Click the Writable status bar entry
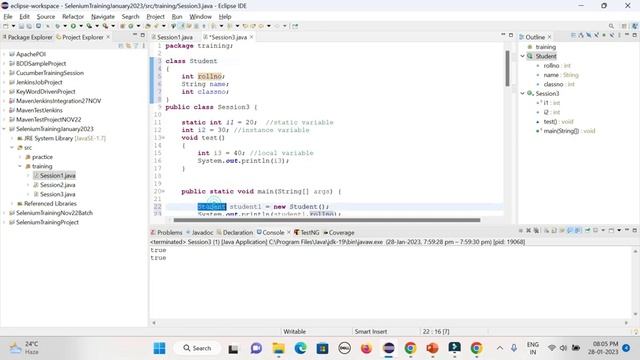Viewport: 640px width, 360px height. (x=294, y=331)
